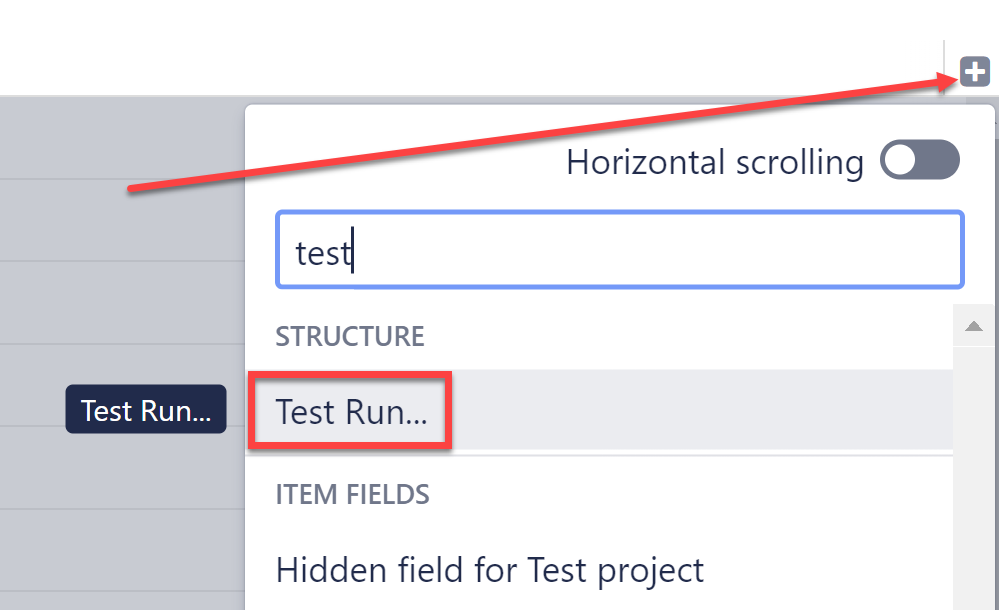
Task: Expand the STRUCTURE section header
Action: tap(349, 336)
